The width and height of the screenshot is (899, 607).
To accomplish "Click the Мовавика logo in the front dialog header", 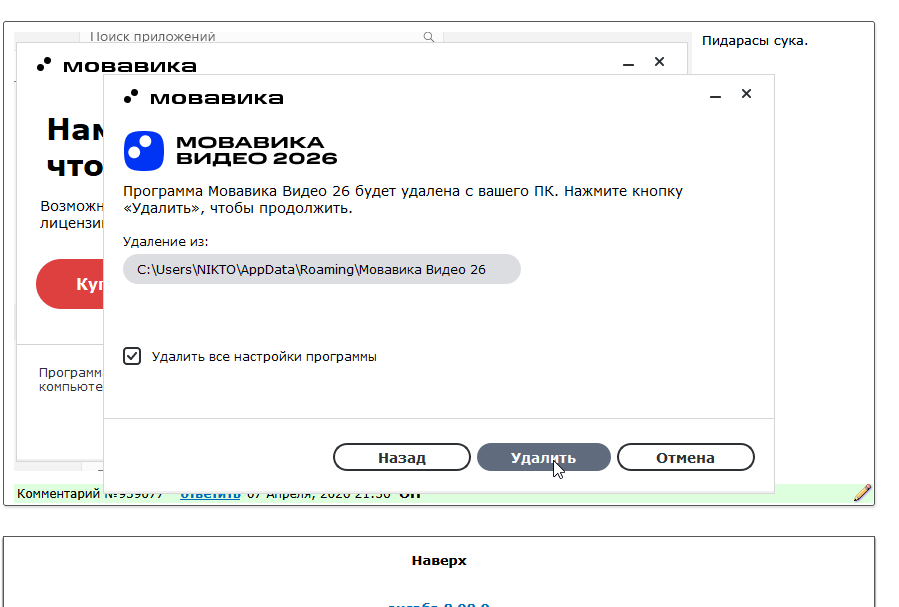I will (x=203, y=97).
